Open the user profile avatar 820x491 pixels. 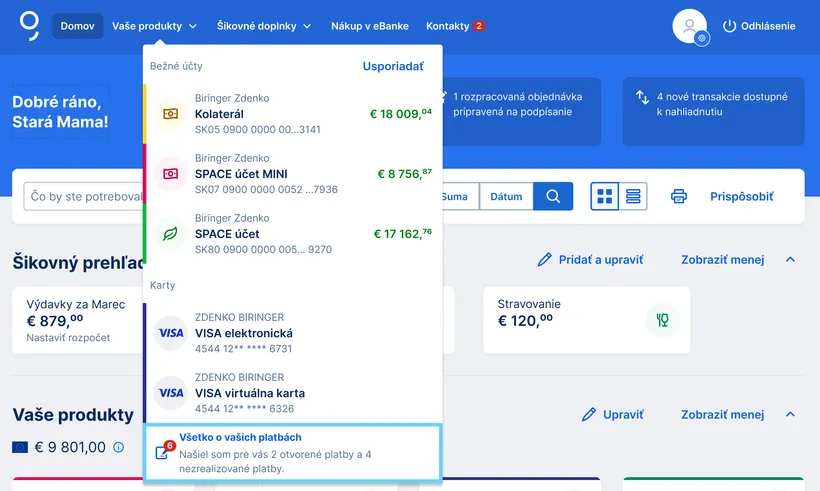(690, 26)
